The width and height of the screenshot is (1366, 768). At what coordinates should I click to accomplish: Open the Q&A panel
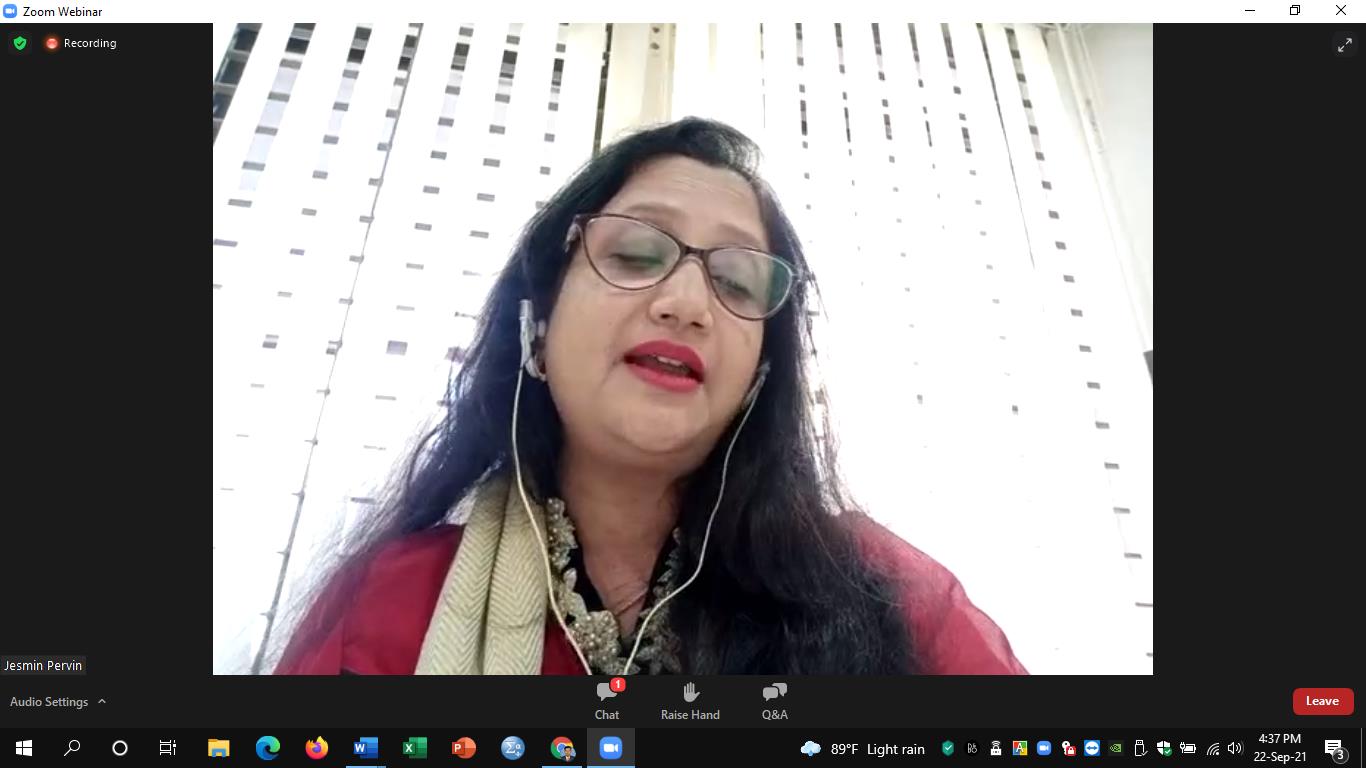[x=775, y=700]
